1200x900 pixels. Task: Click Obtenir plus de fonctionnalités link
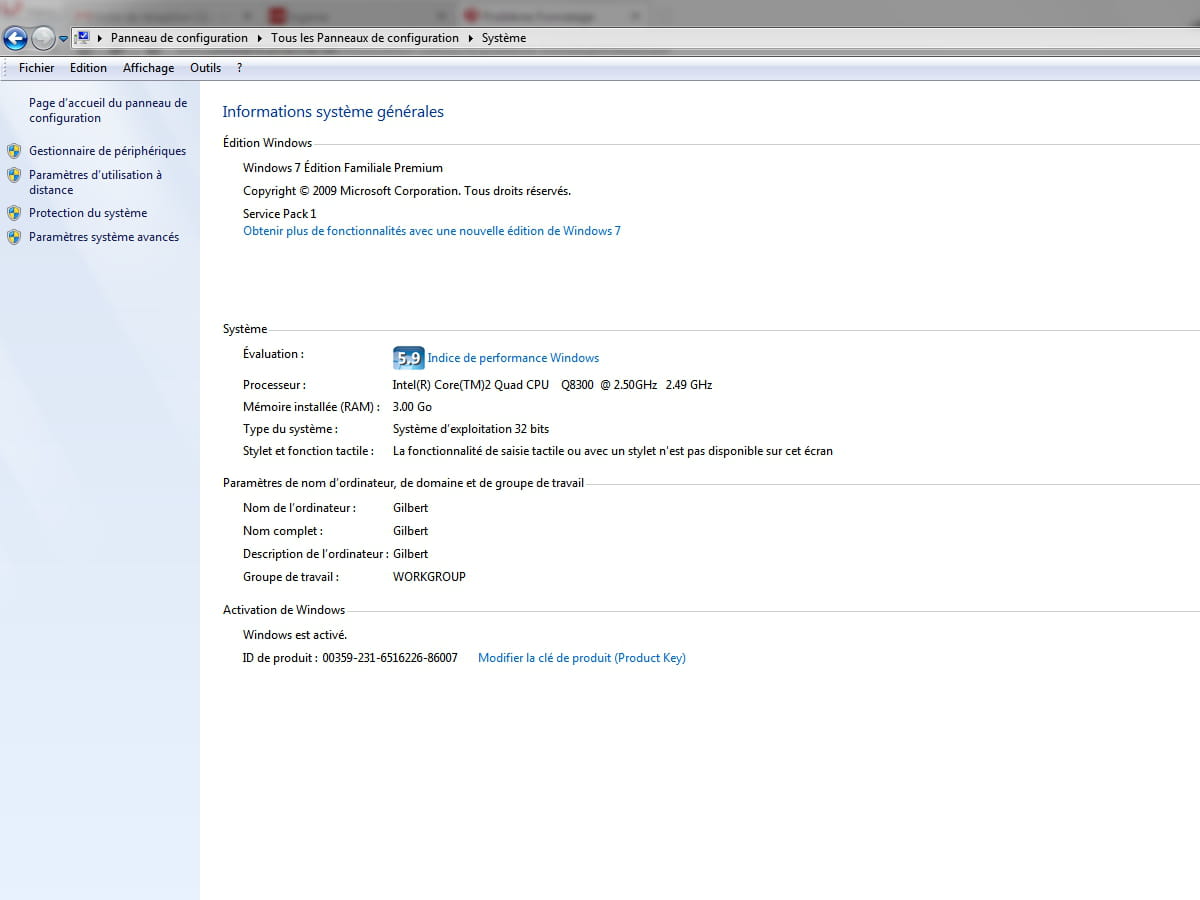432,231
